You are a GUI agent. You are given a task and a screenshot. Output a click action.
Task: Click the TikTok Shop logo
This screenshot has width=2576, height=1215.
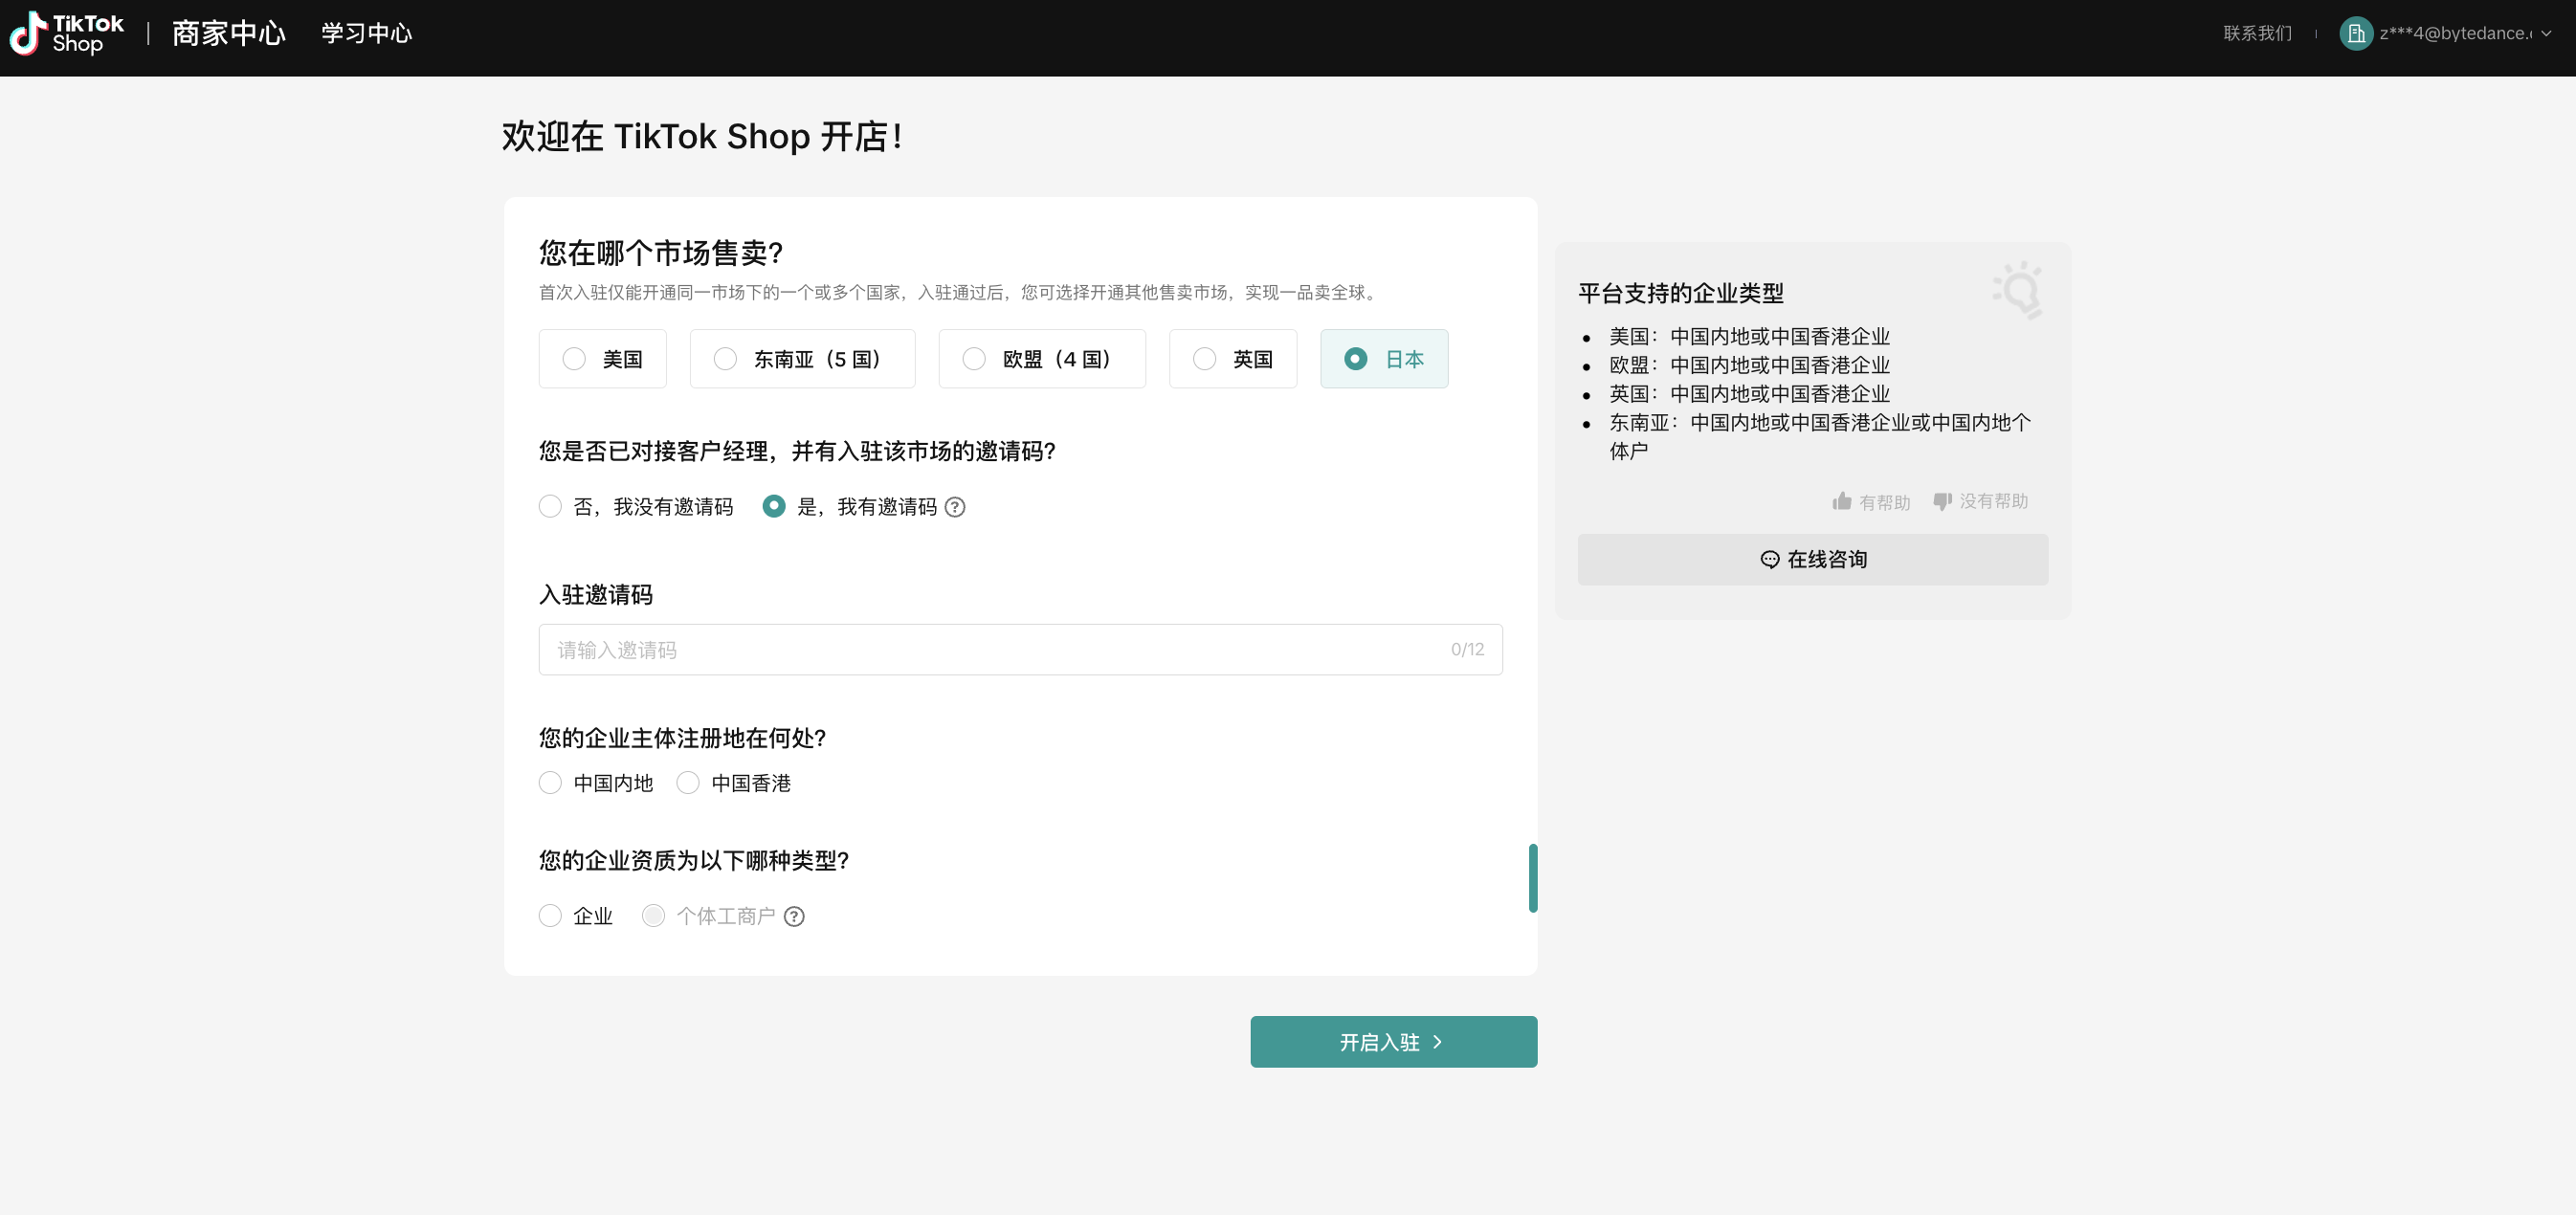66,33
